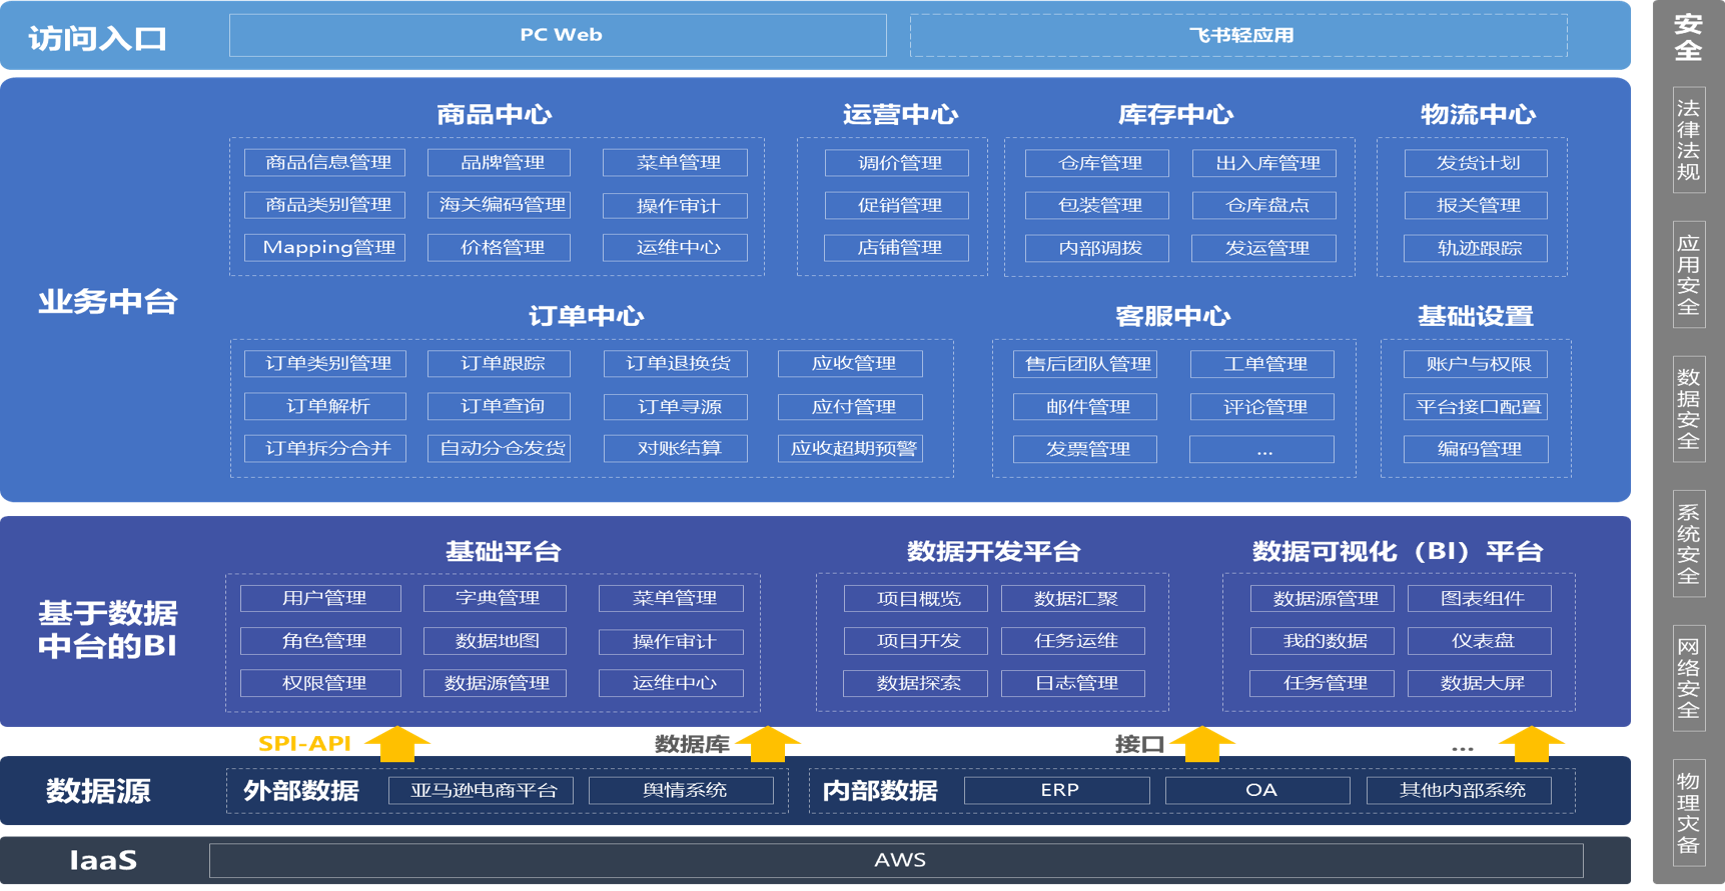Open 订单退换货 in 订单中心
1725x891 pixels.
point(676,364)
